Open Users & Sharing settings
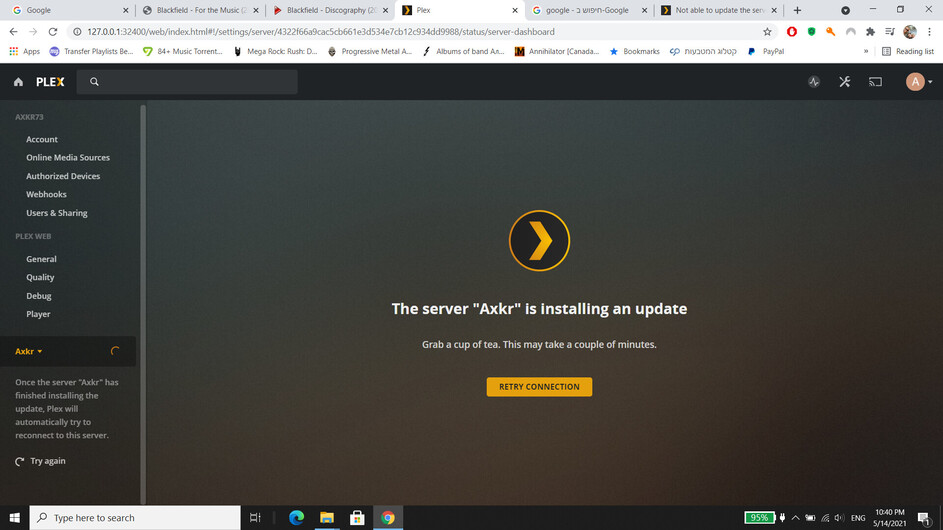 coord(57,213)
